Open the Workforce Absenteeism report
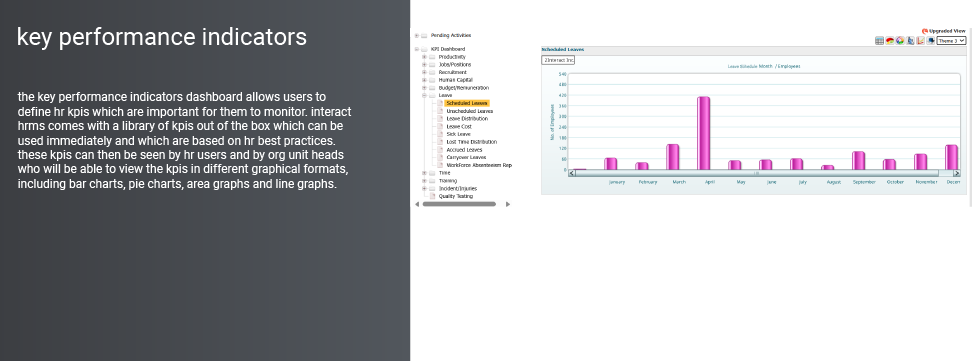The width and height of the screenshot is (972, 361). click(x=479, y=165)
